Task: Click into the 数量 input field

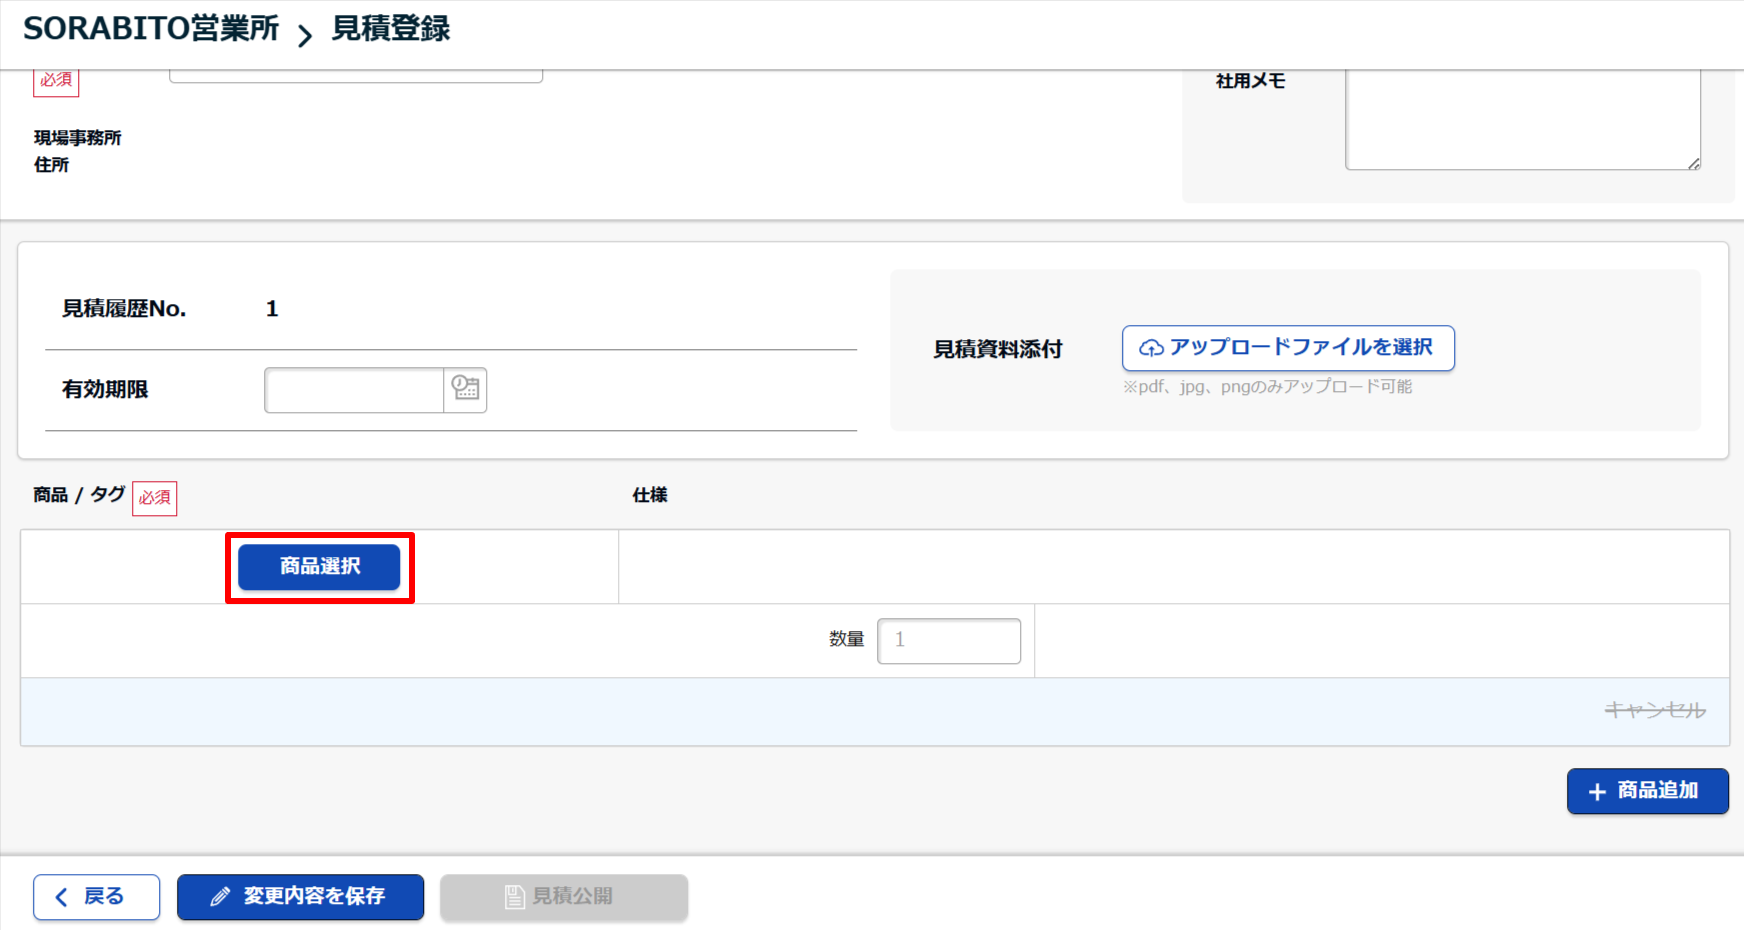Action: pos(948,641)
